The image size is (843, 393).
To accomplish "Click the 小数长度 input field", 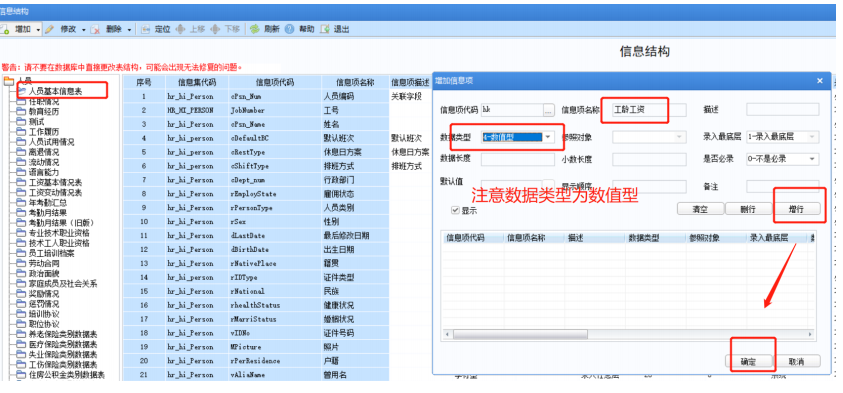I will (x=649, y=159).
